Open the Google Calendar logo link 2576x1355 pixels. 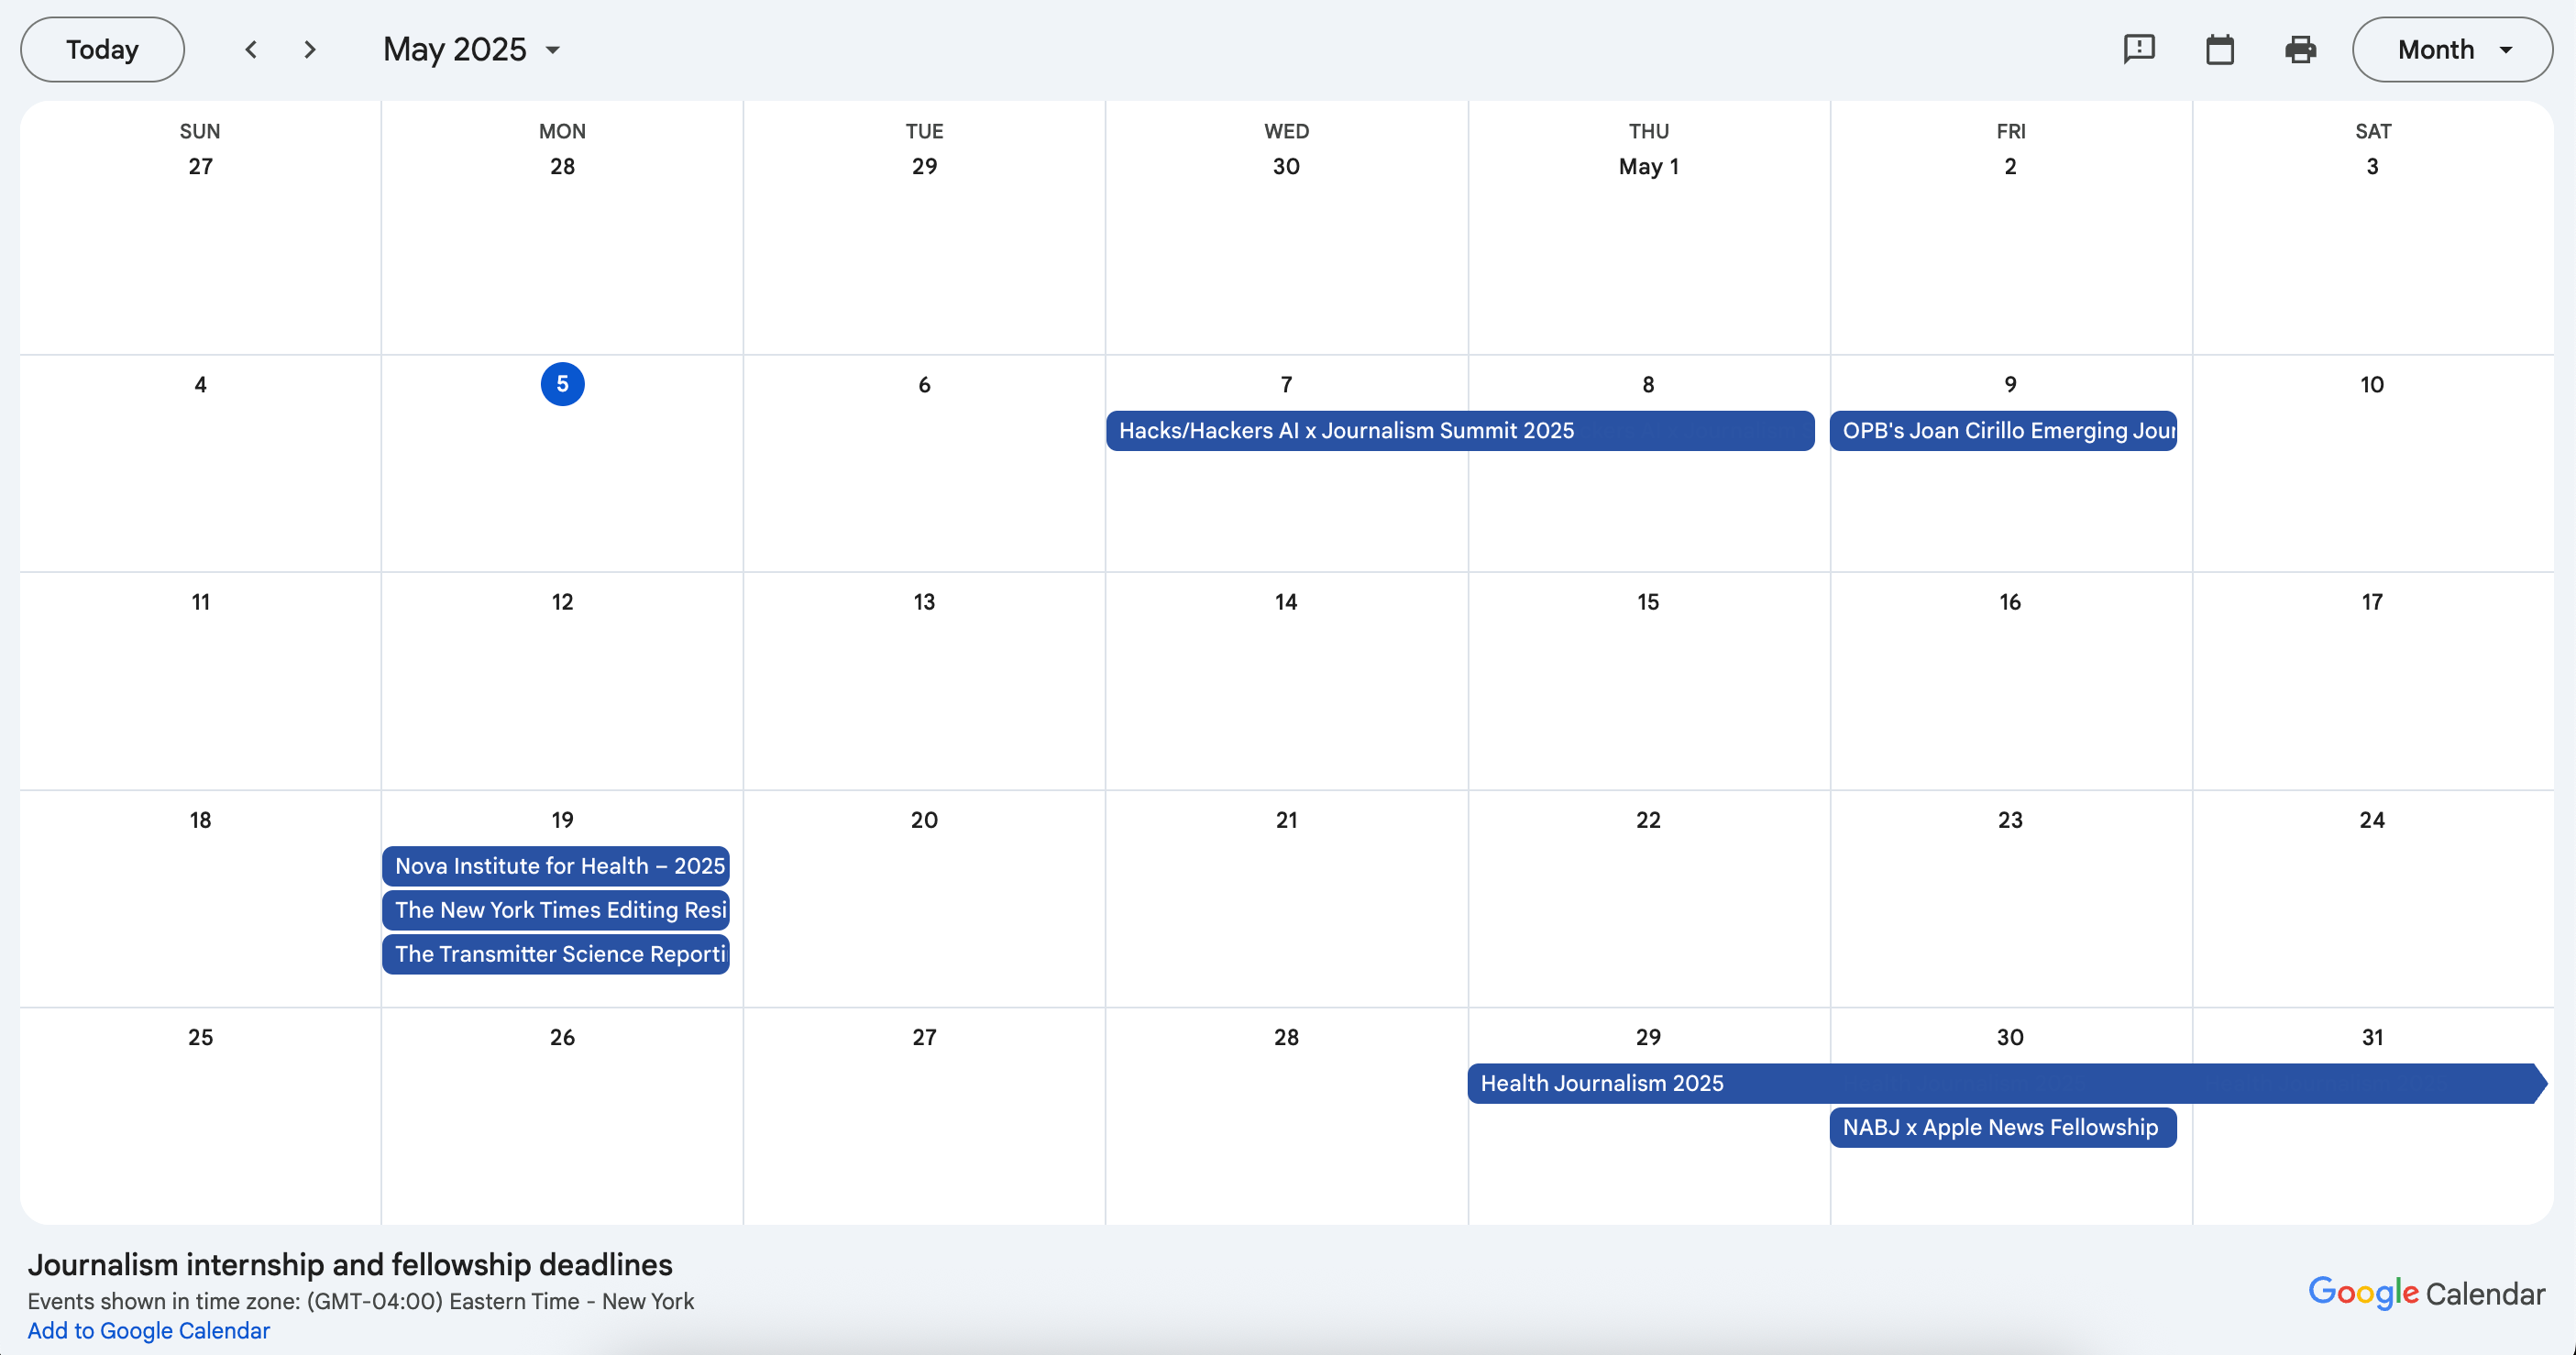tap(2426, 1293)
